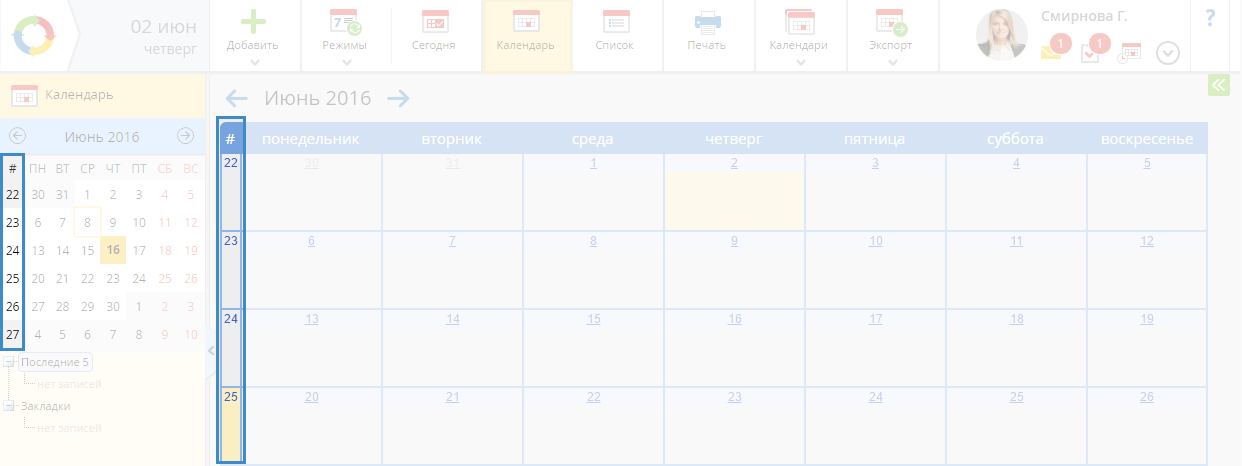
Task: Select Saturday 18 in mini calendar
Action: tap(165, 251)
